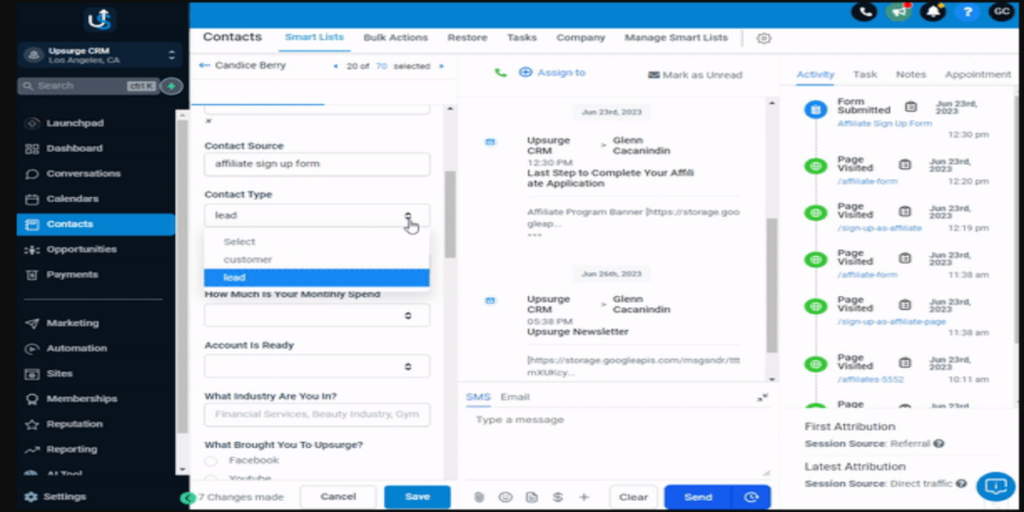This screenshot has height=512, width=1024.
Task: Click the schedule send clock icon
Action: [751, 497]
